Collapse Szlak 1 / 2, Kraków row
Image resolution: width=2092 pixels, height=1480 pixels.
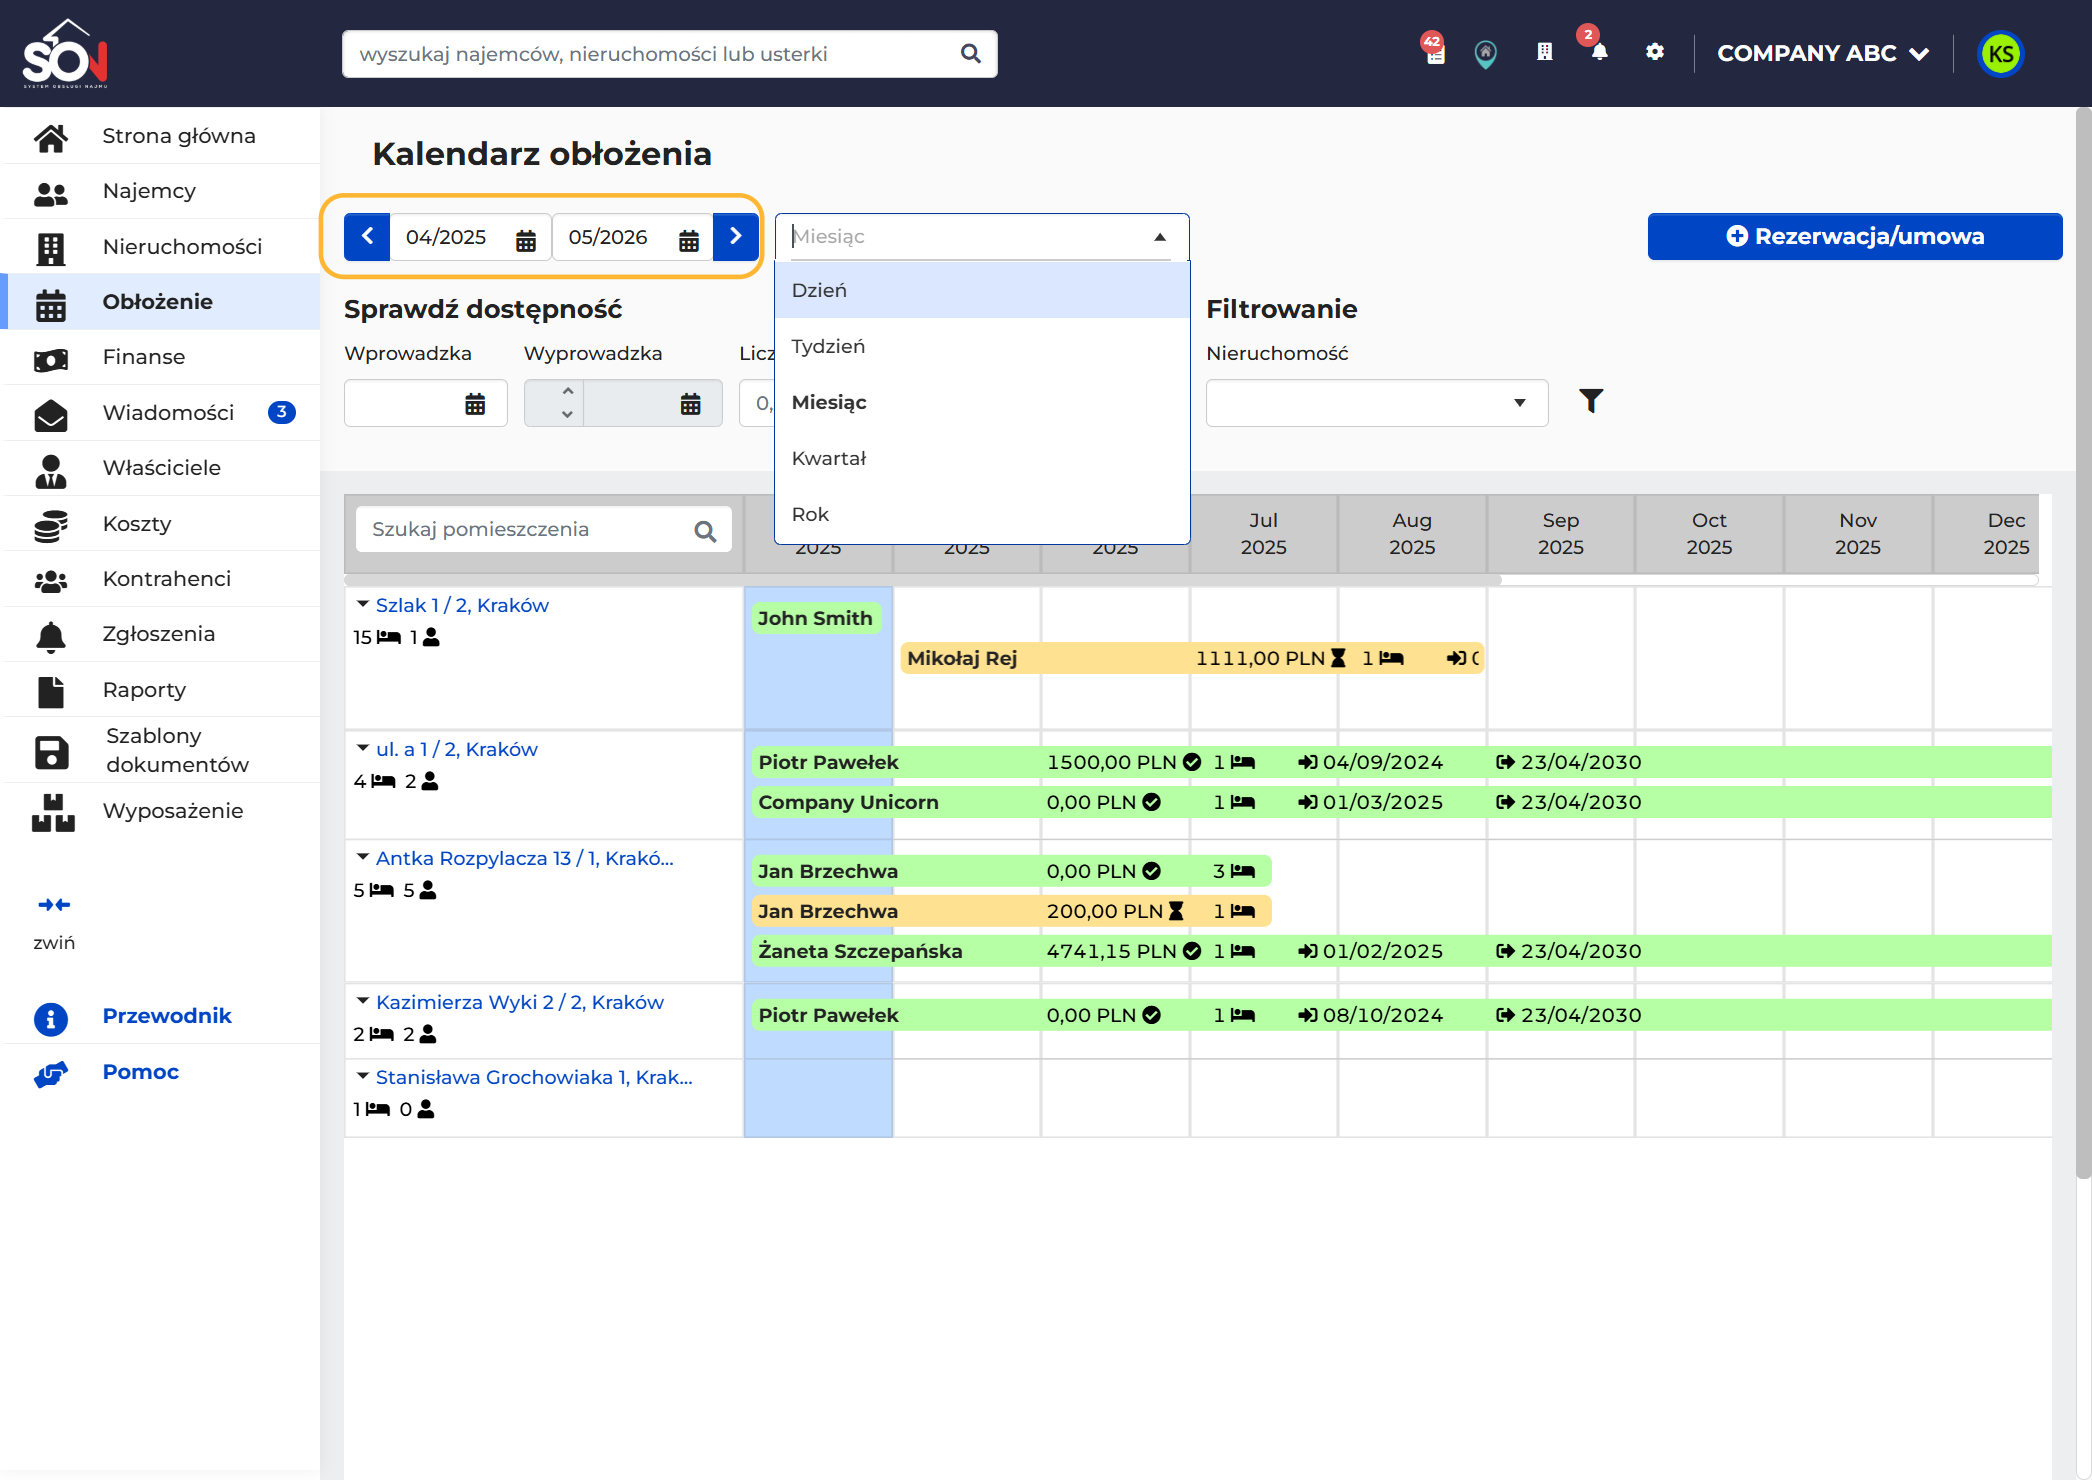[x=363, y=604]
